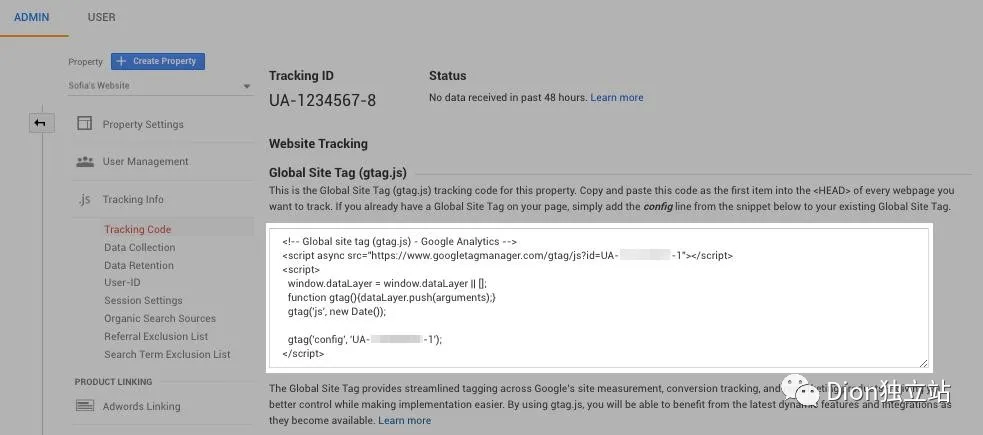Select Session Settings item
The width and height of the screenshot is (983, 435).
tap(143, 301)
